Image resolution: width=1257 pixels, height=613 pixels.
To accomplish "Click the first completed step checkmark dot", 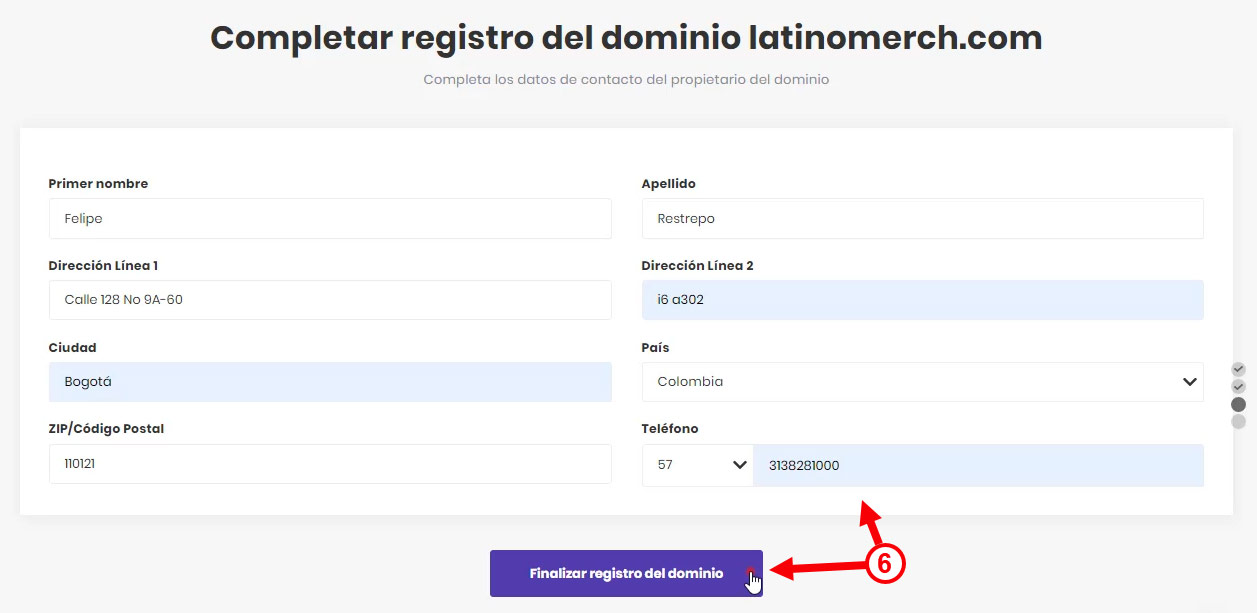I will point(1238,369).
